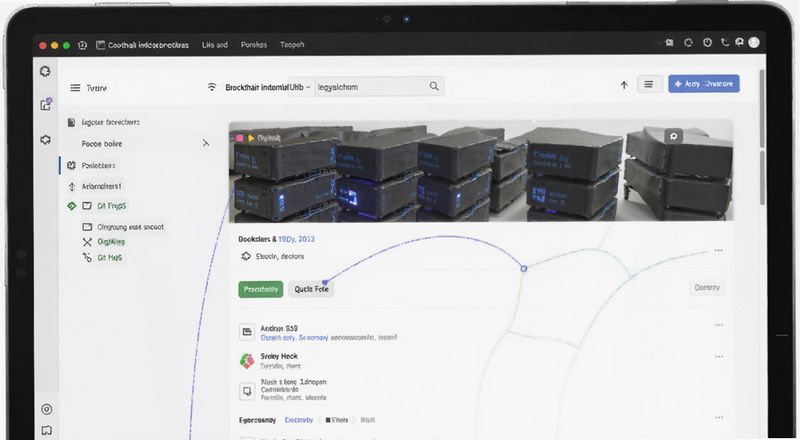Click the Tvare label beside the hamburger icon
Image resolution: width=800 pixels, height=440 pixels.
(x=96, y=88)
